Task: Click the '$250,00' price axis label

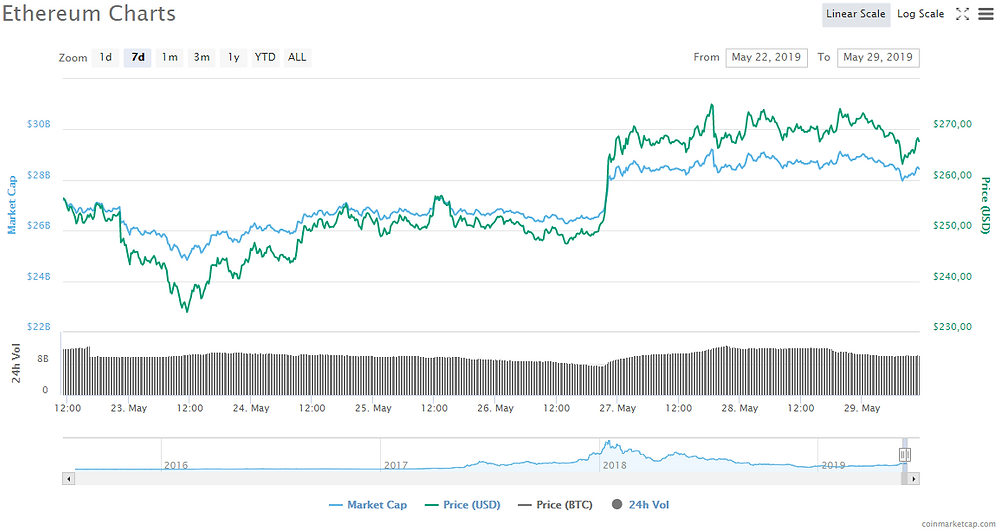Action: coord(952,225)
